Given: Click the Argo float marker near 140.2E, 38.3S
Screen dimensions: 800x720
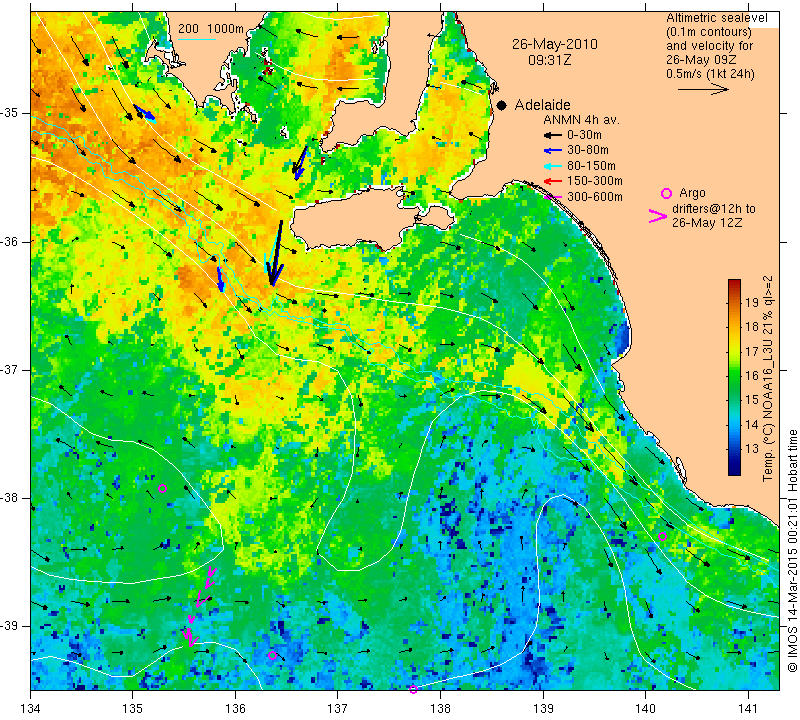Looking at the screenshot, I should (662, 536).
